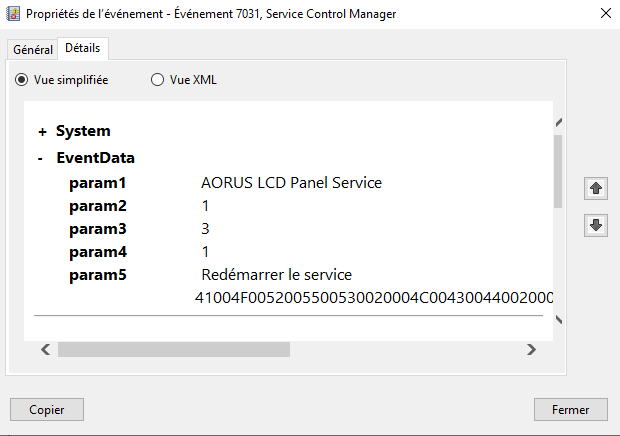Expand the System node
The image size is (620, 436).
pyautogui.click(x=42, y=132)
